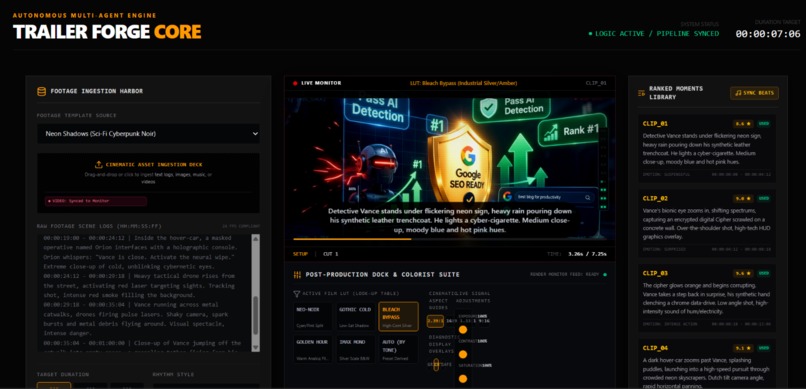The width and height of the screenshot is (806, 389).
Task: Click the Render Monitor Feed: Ready text
Action: [565, 275]
